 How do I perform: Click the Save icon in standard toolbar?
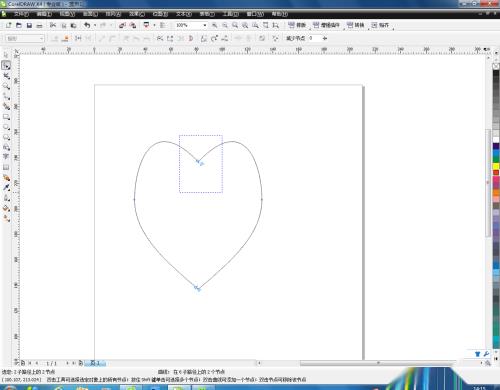(x=29, y=25)
